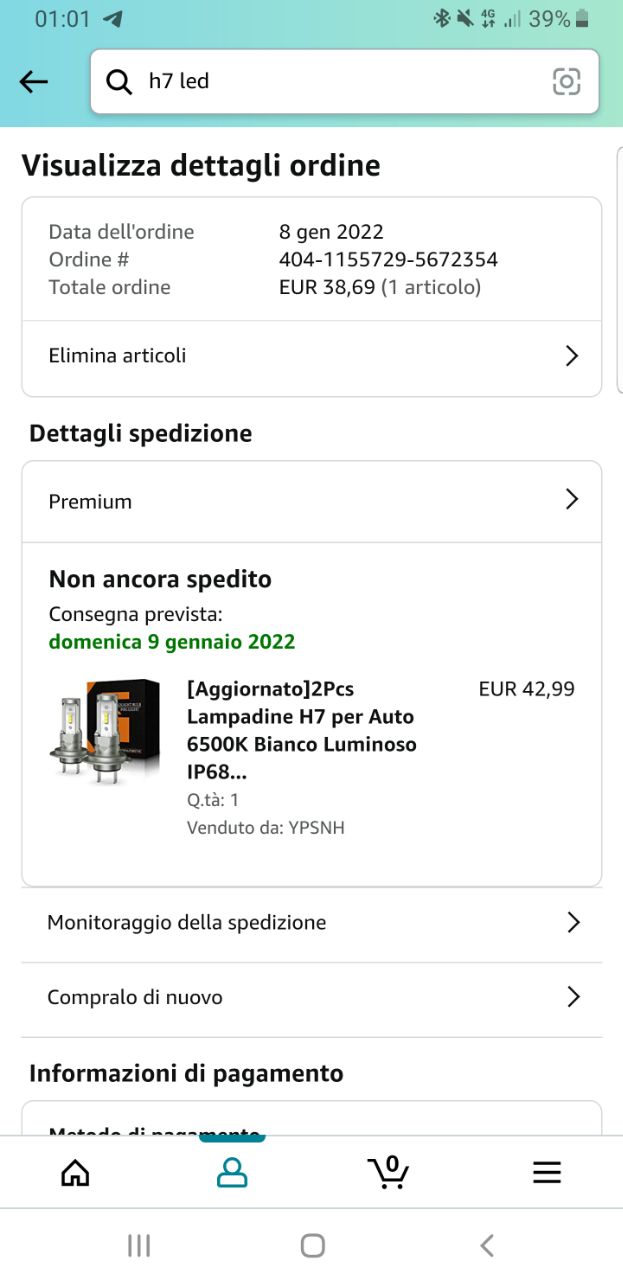623x1280 pixels.
Task: Select the Elimina articoli option
Action: pos(117,355)
